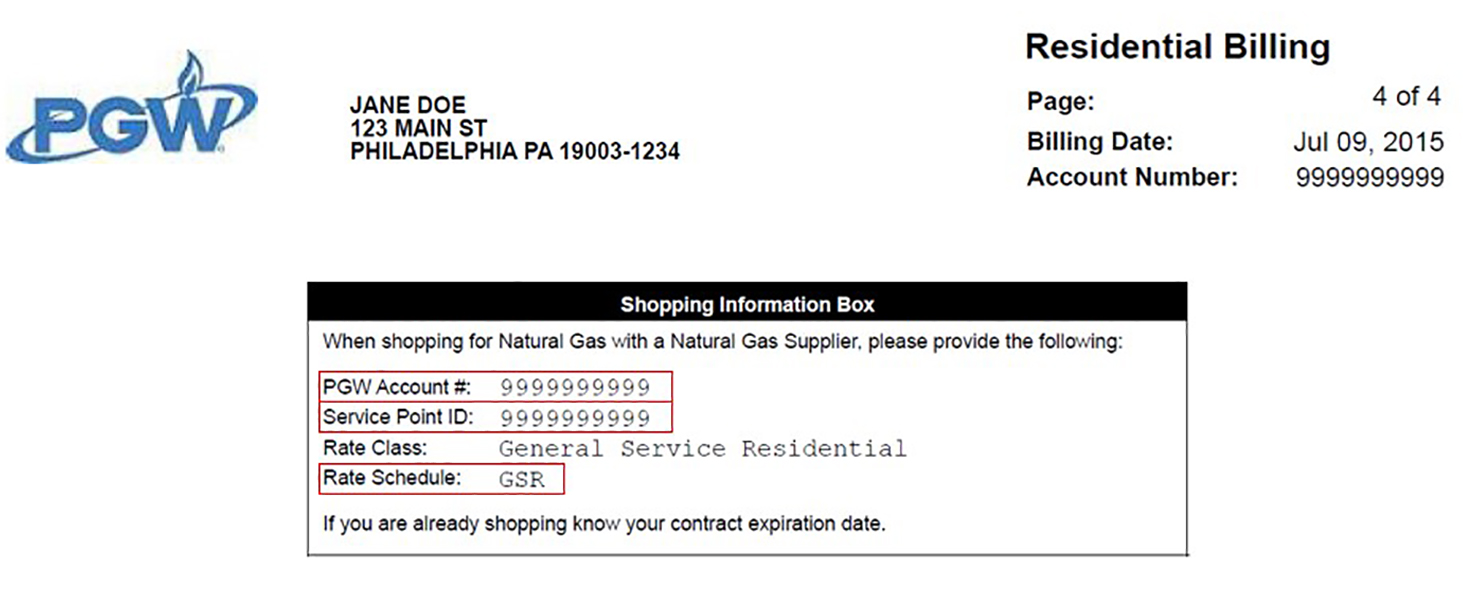Select the header account number 9999999999
1463x598 pixels.
click(1370, 178)
